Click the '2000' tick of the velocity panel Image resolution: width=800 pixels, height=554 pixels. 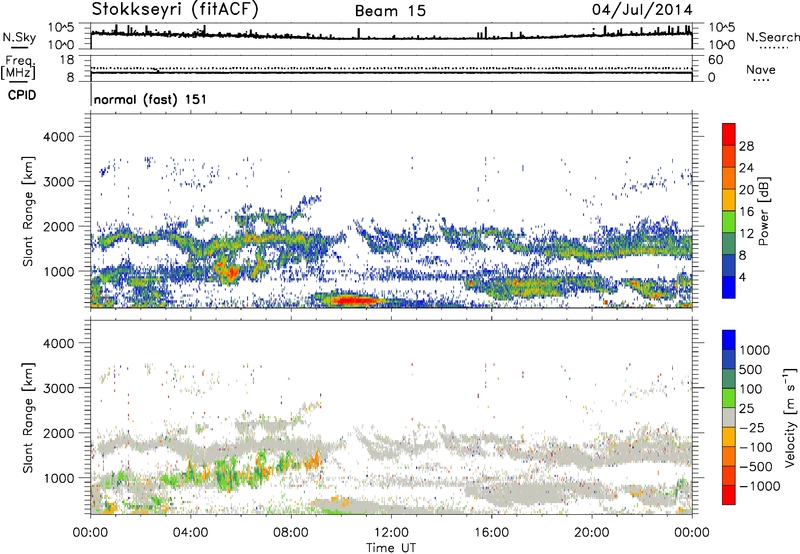click(x=58, y=433)
